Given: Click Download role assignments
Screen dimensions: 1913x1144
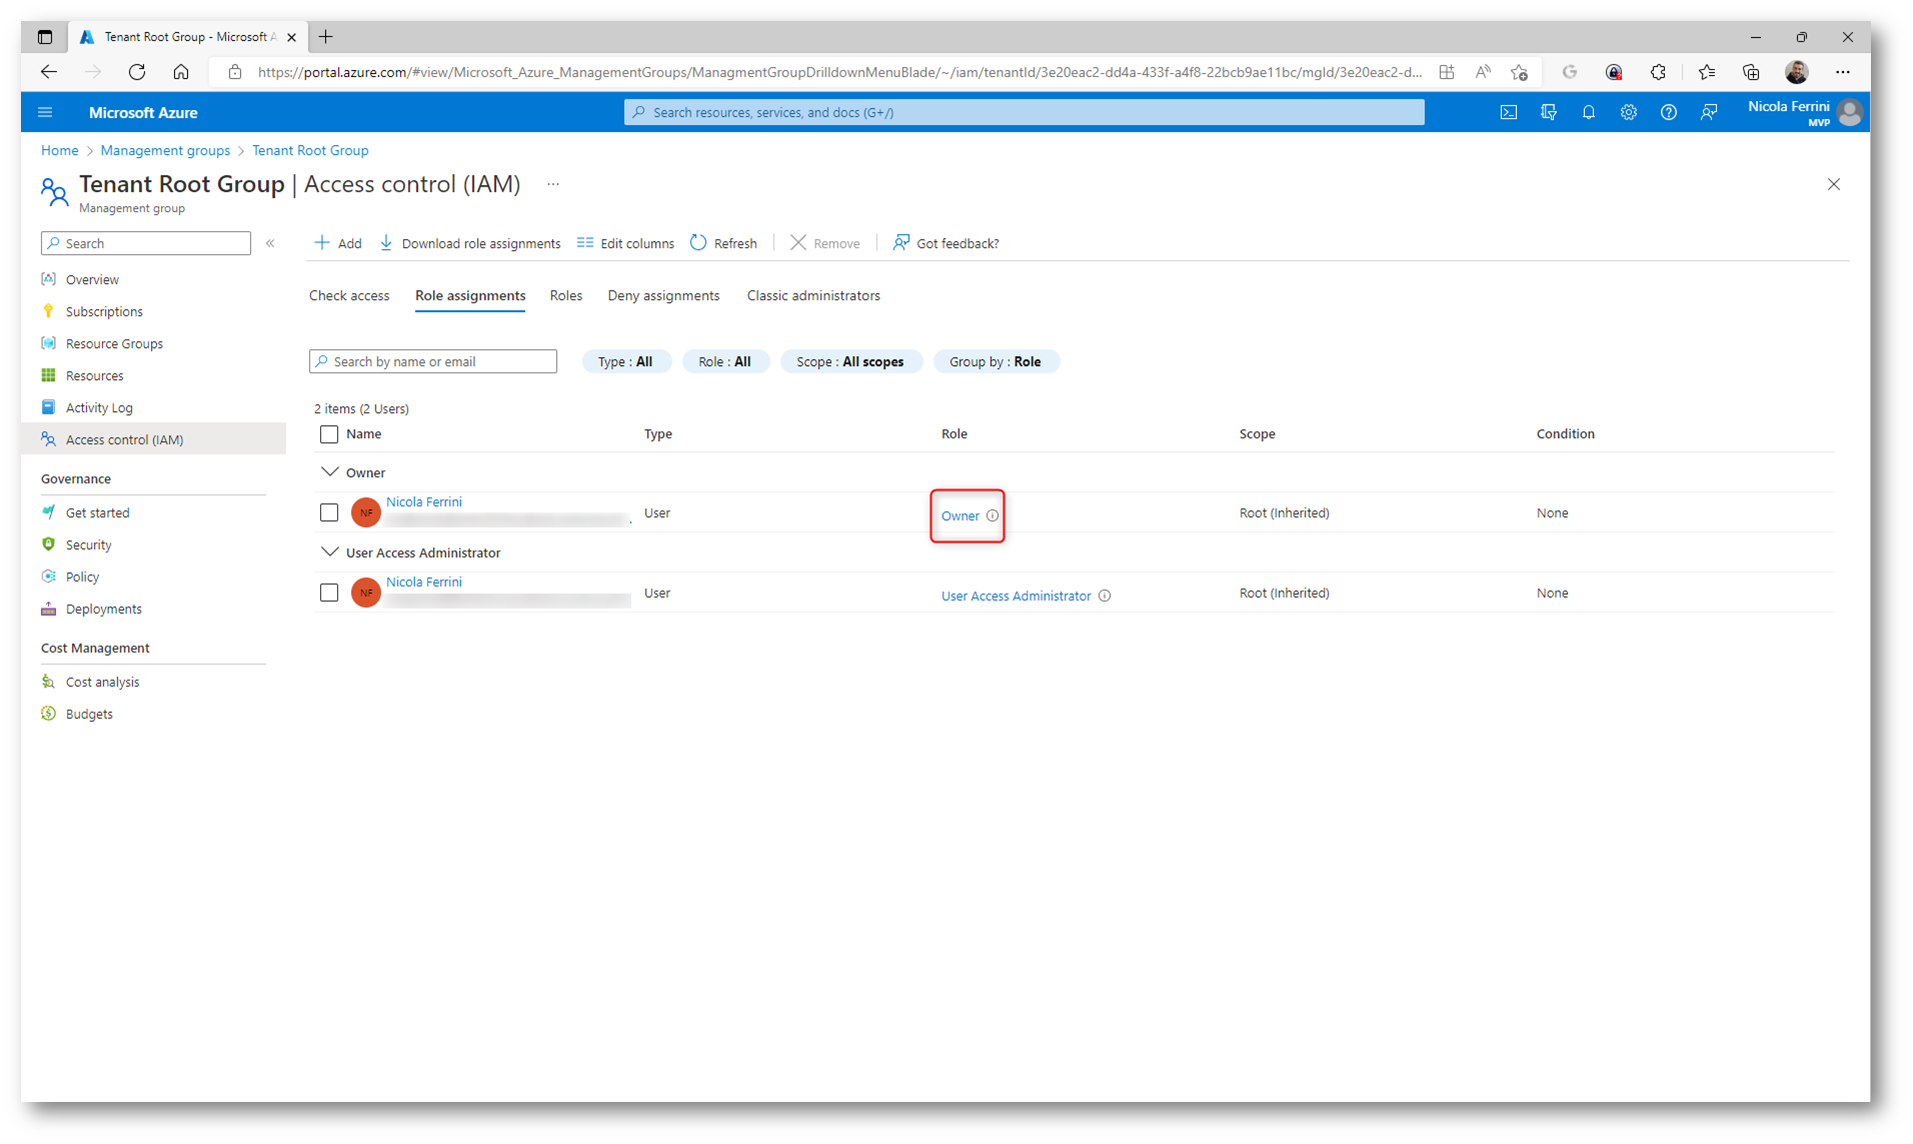Looking at the screenshot, I should click(470, 243).
